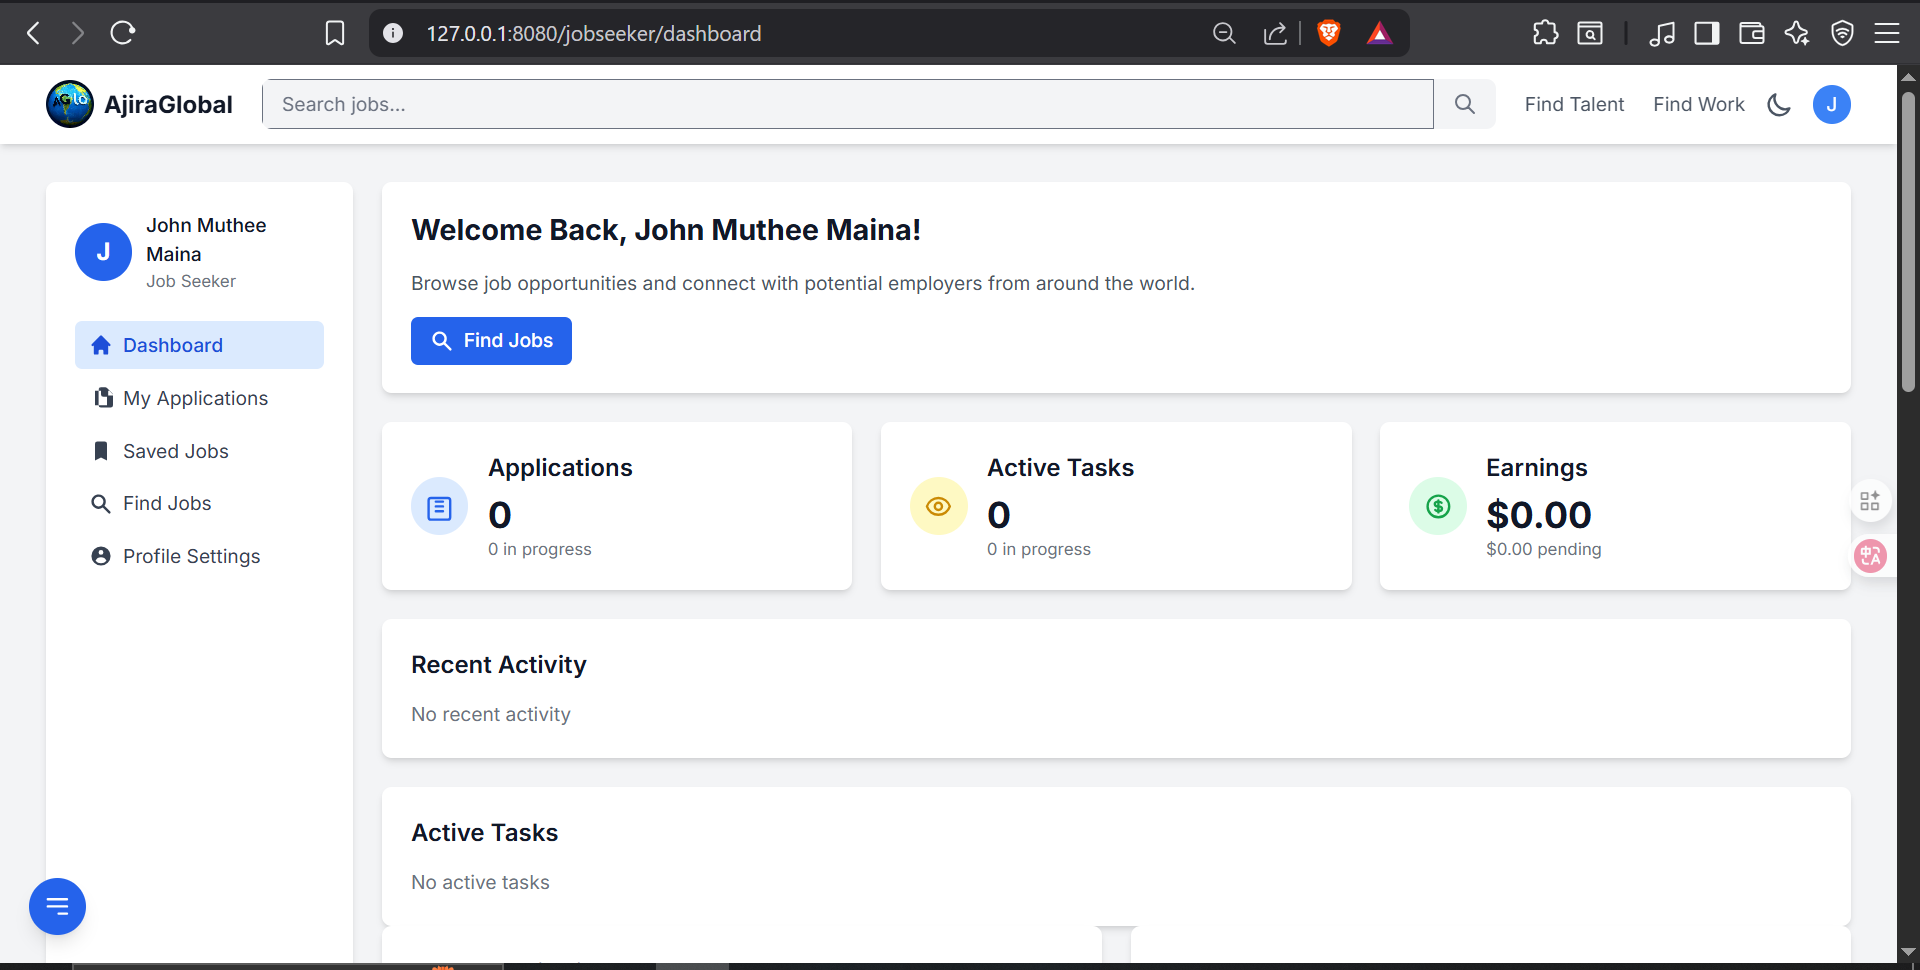Click the pink translate floating icon
The image size is (1920, 970).
coord(1870,555)
